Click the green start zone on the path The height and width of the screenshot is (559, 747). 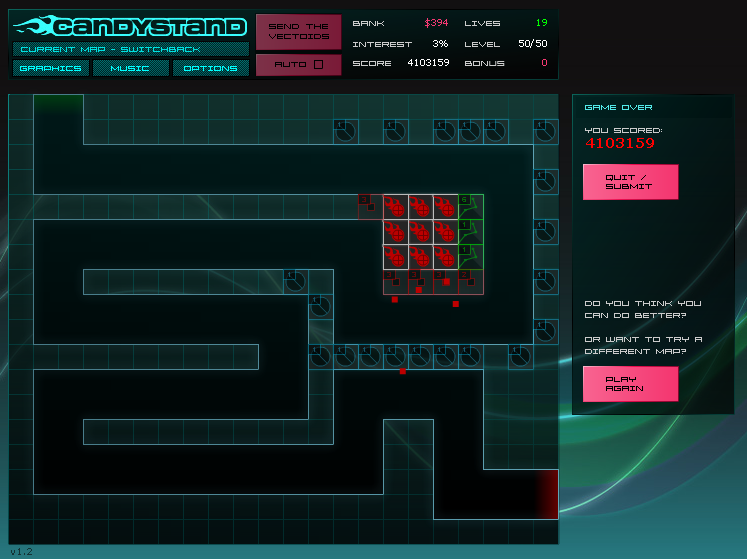[58, 106]
